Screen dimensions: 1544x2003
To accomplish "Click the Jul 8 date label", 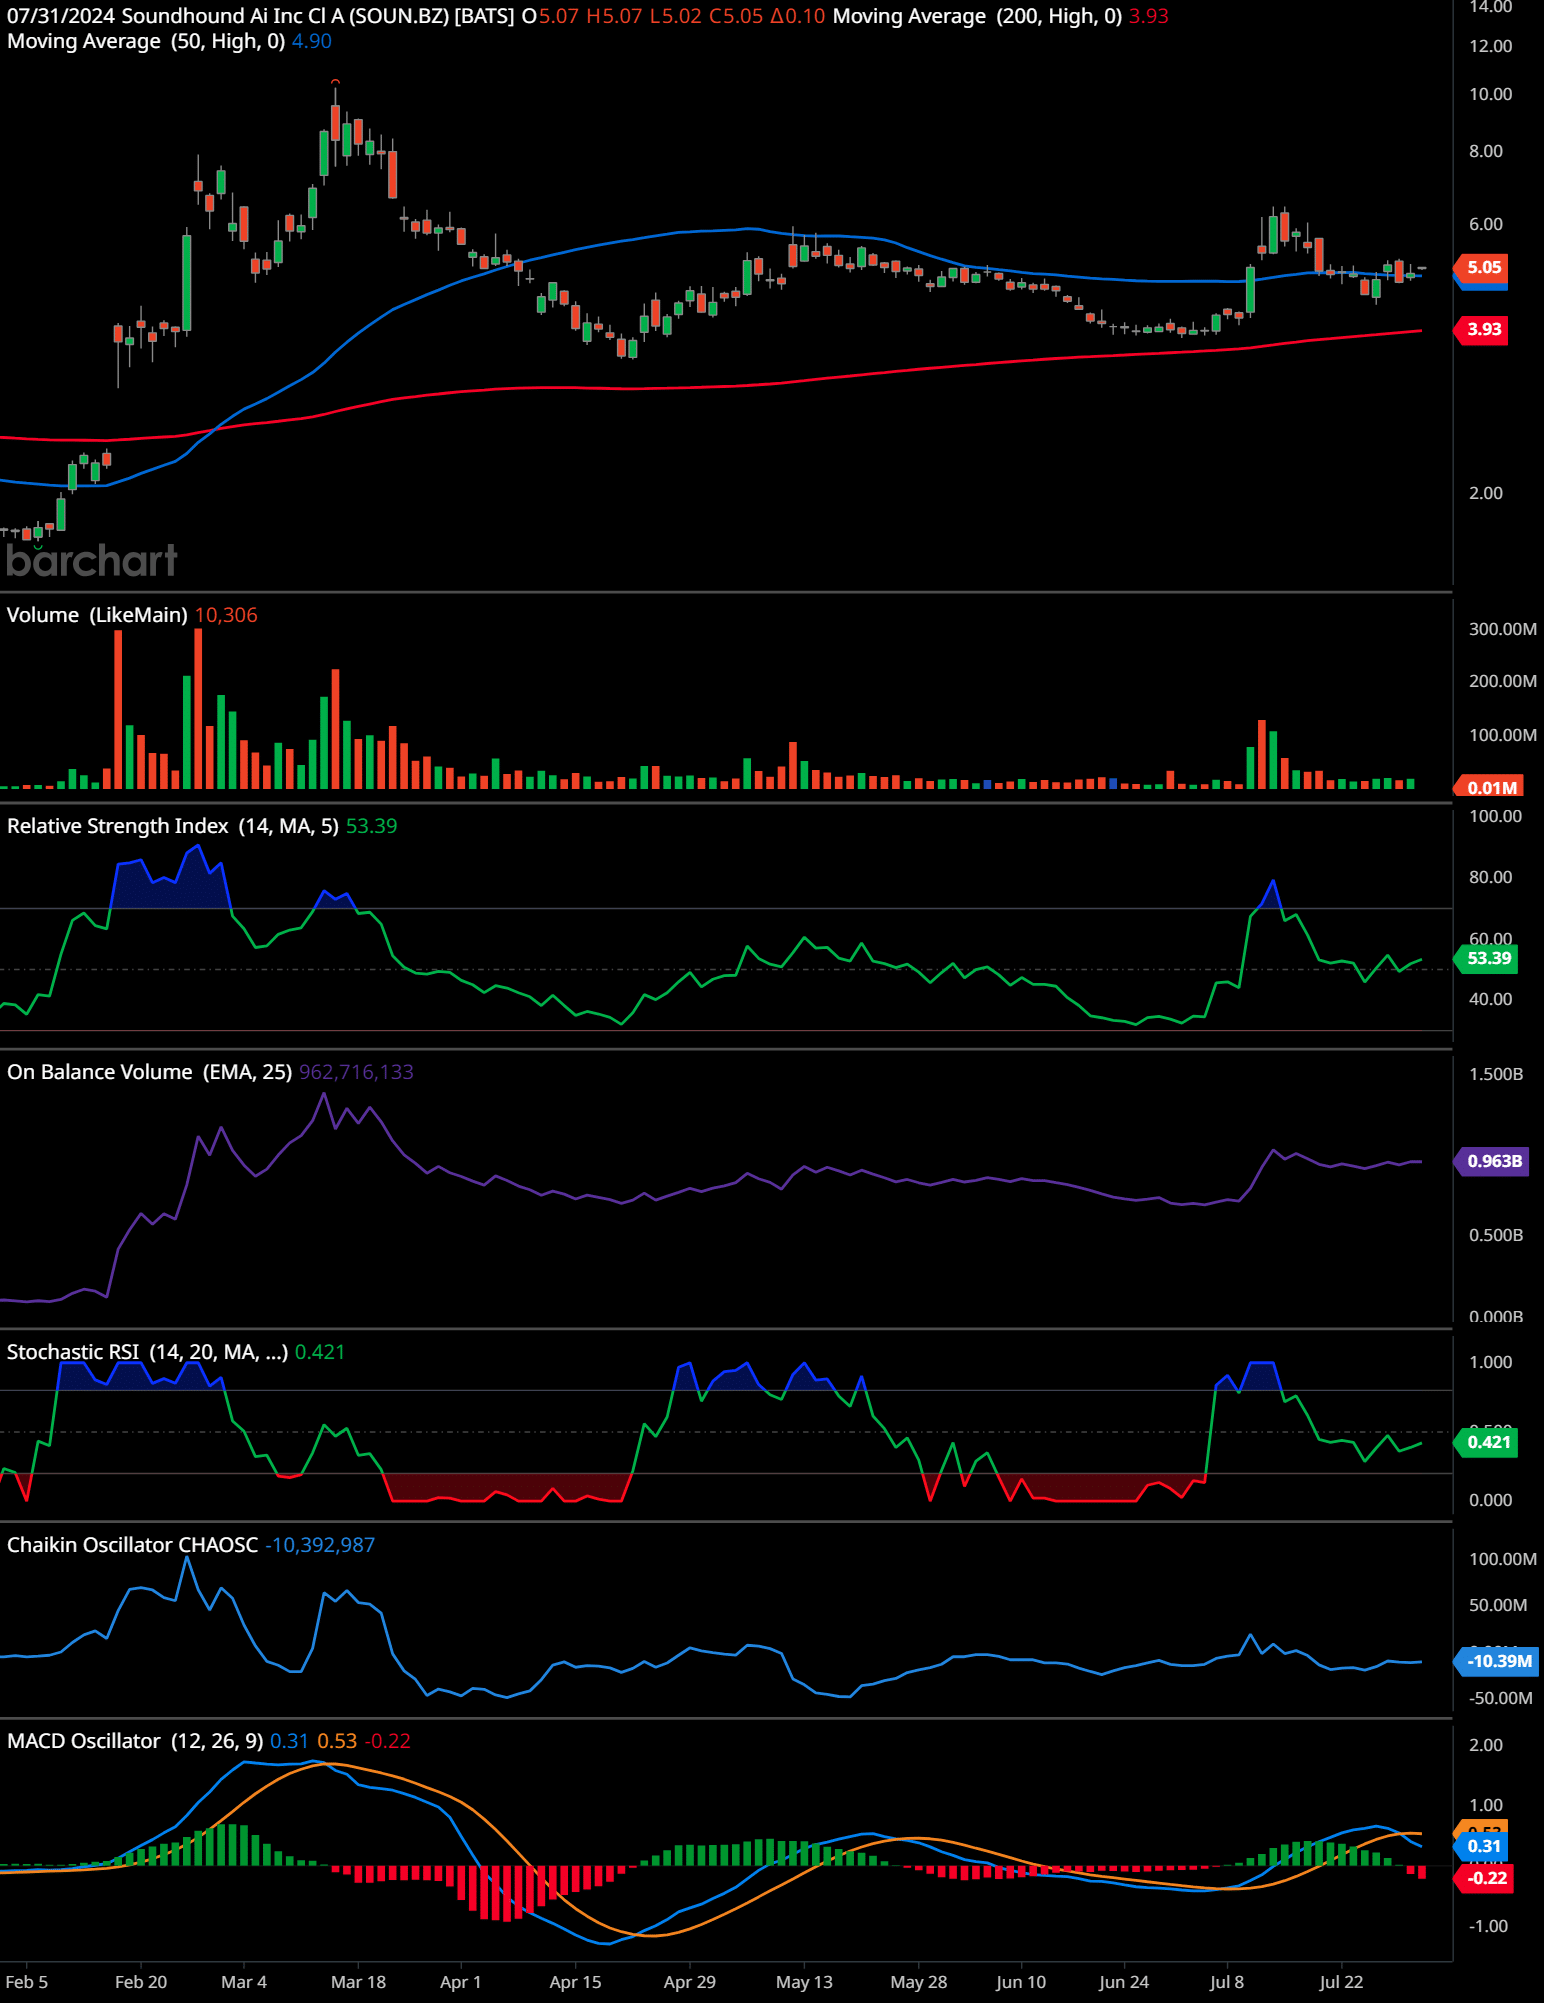I will point(1227,1982).
